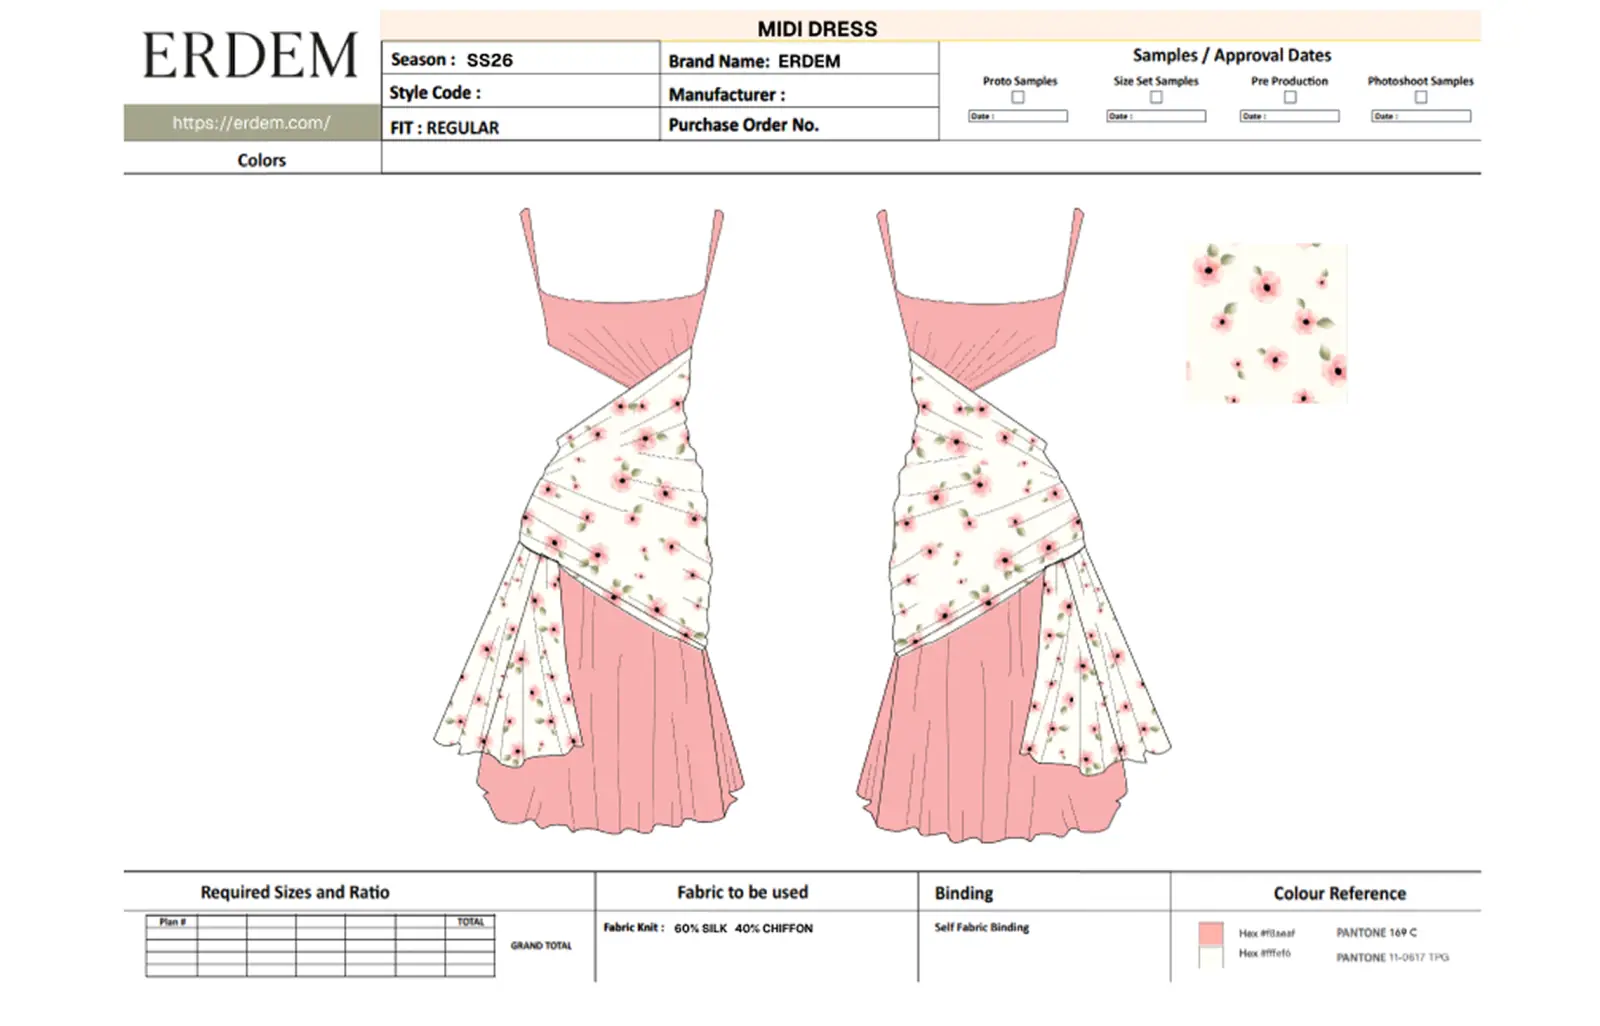Click the Fabric to be used heading
This screenshot has height=1026, width=1600.
click(x=742, y=892)
